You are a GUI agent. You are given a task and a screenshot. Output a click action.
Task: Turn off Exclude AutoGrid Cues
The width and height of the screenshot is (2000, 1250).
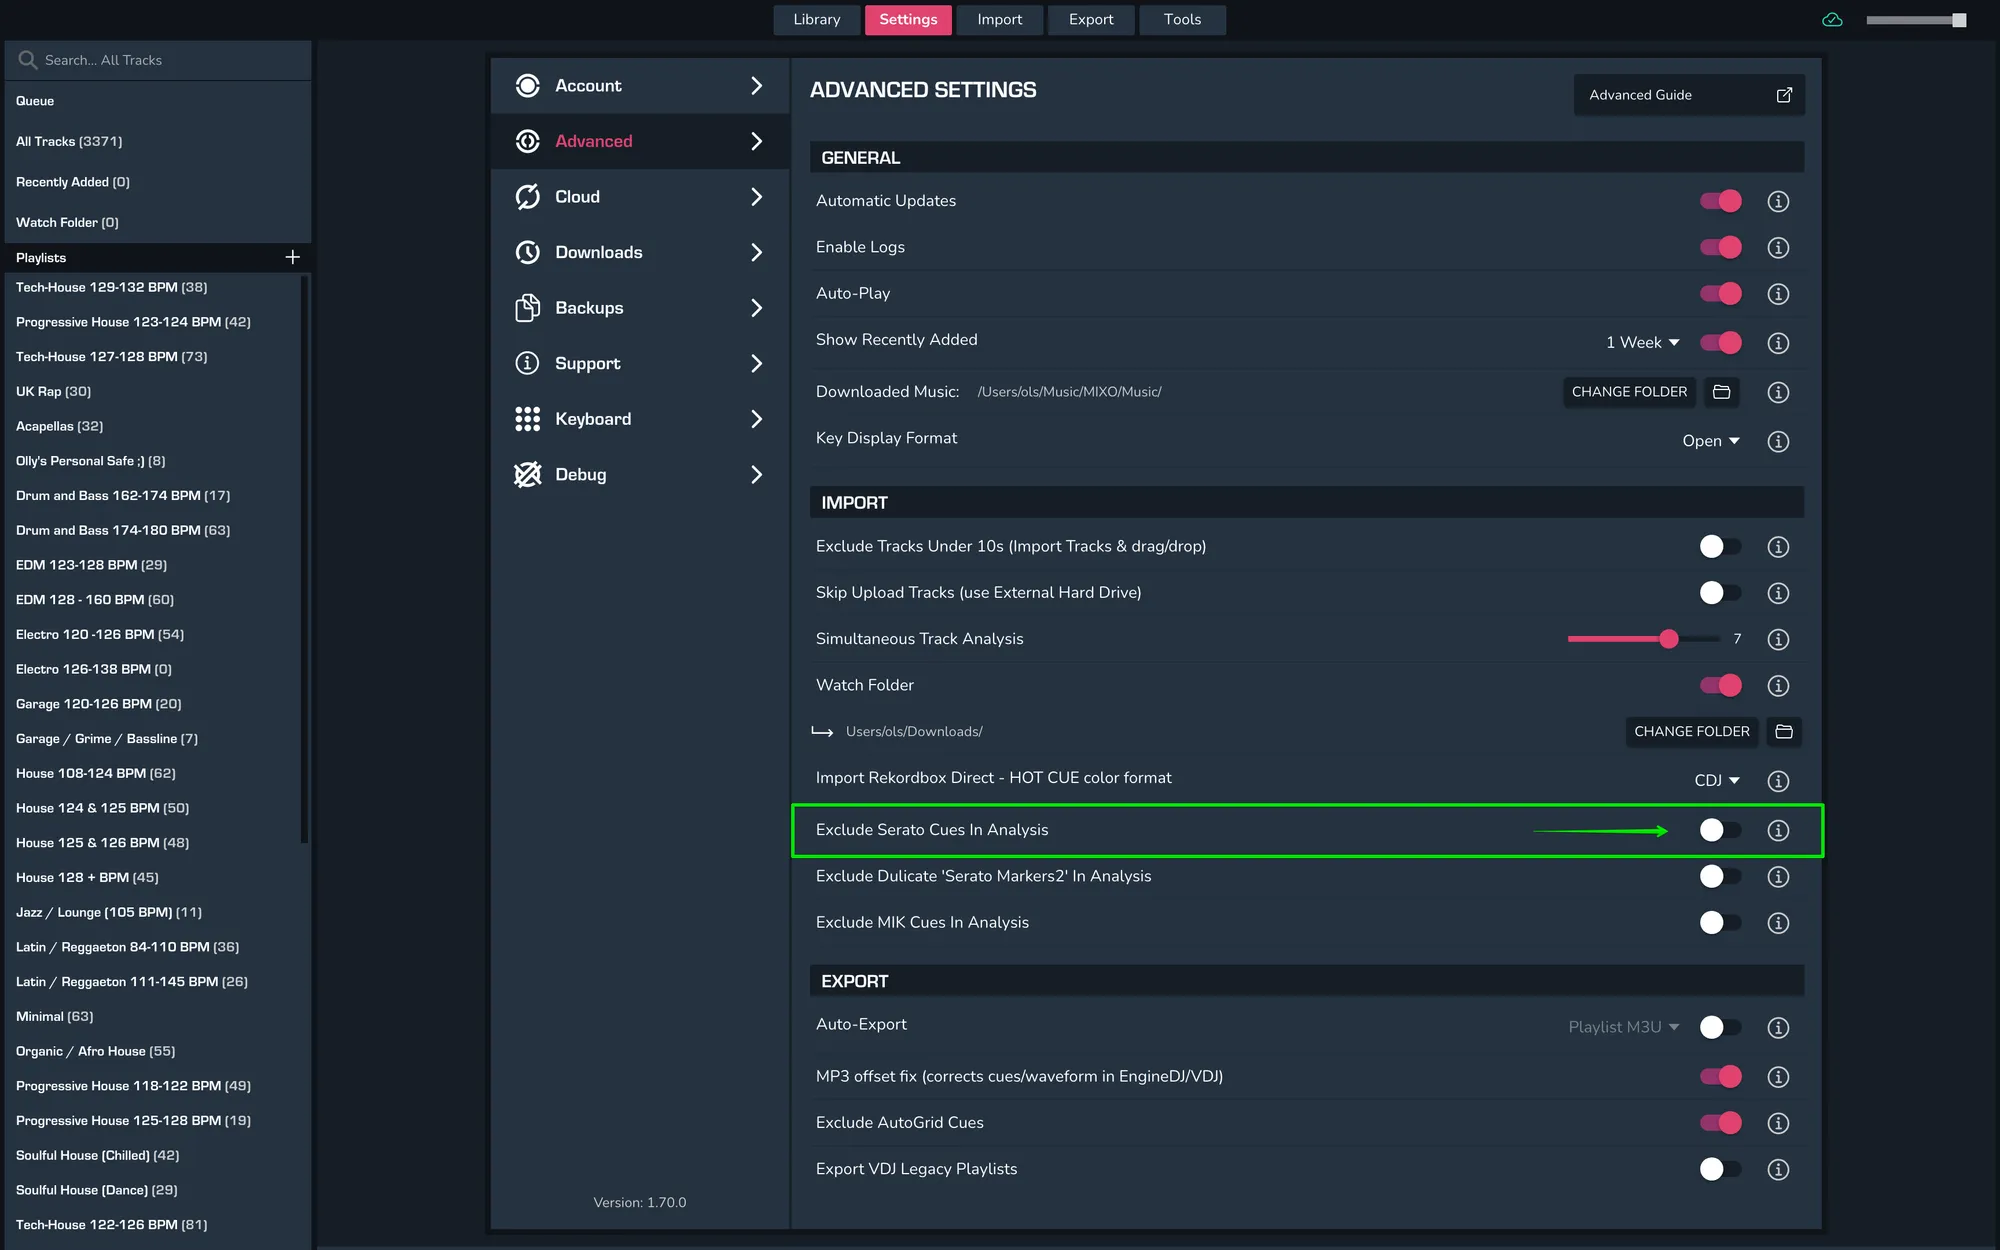click(x=1720, y=1122)
